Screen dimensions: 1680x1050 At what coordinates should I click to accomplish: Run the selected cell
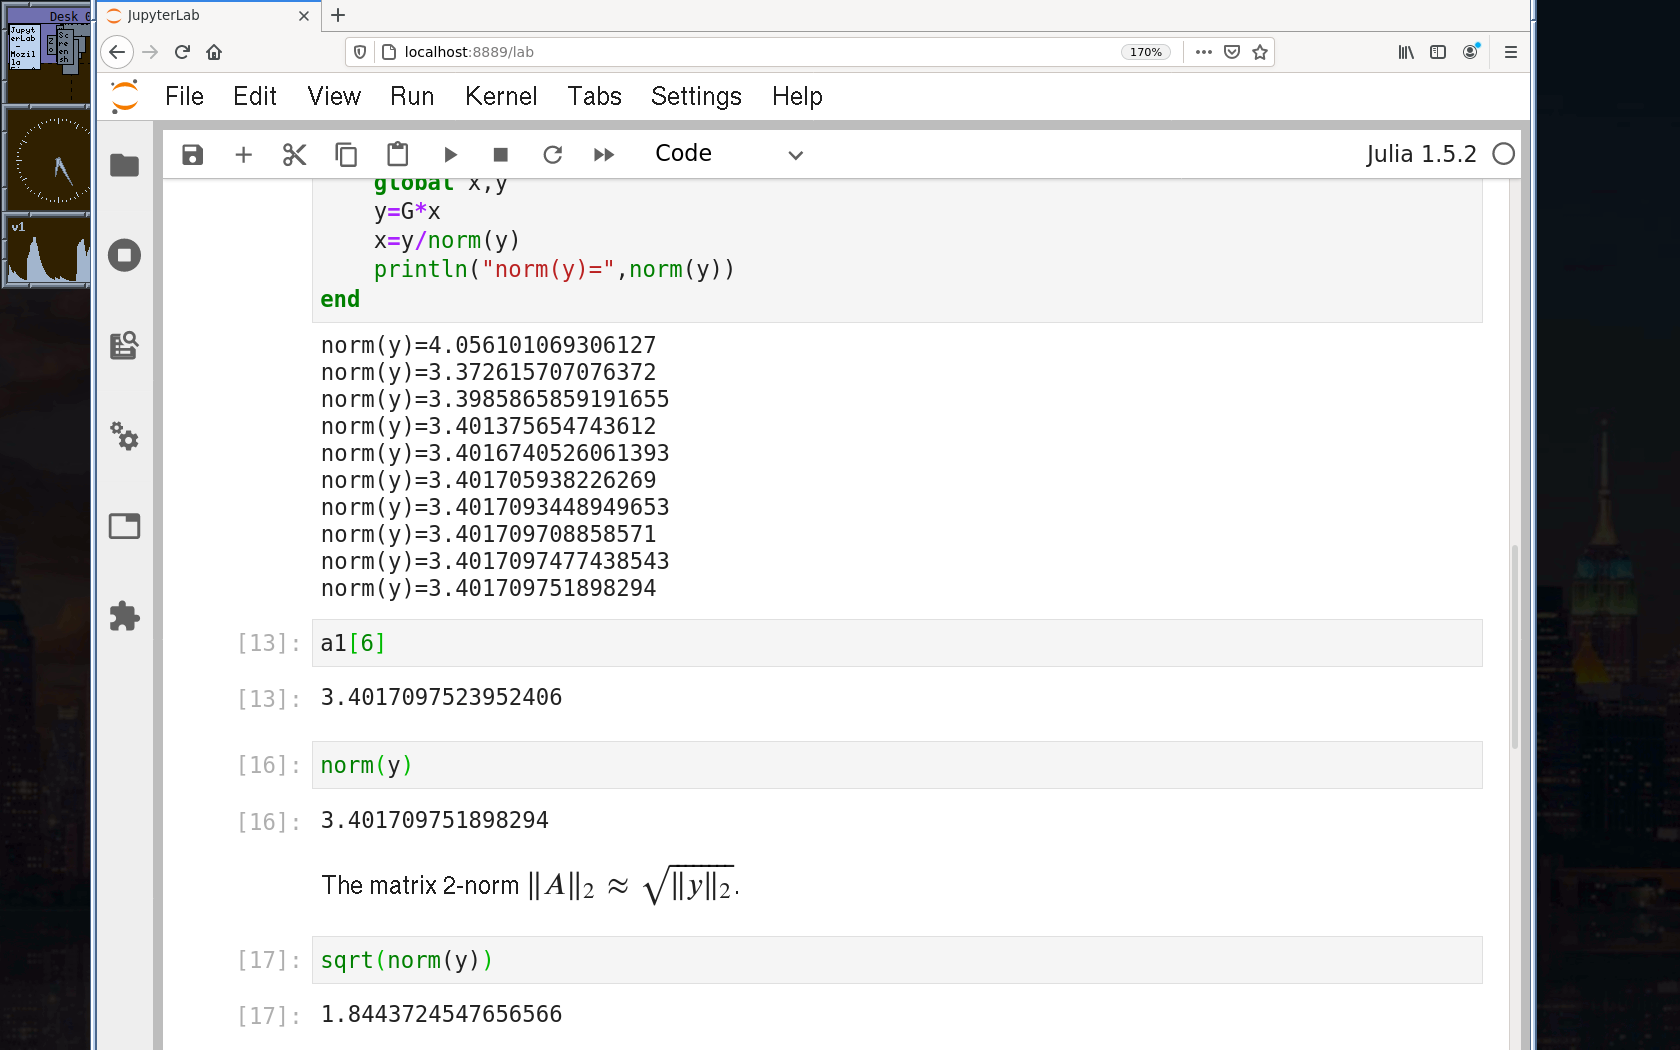[450, 154]
